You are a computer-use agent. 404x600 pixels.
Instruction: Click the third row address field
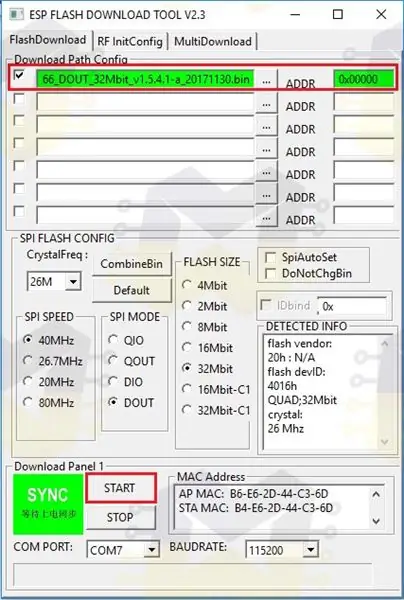point(363,125)
